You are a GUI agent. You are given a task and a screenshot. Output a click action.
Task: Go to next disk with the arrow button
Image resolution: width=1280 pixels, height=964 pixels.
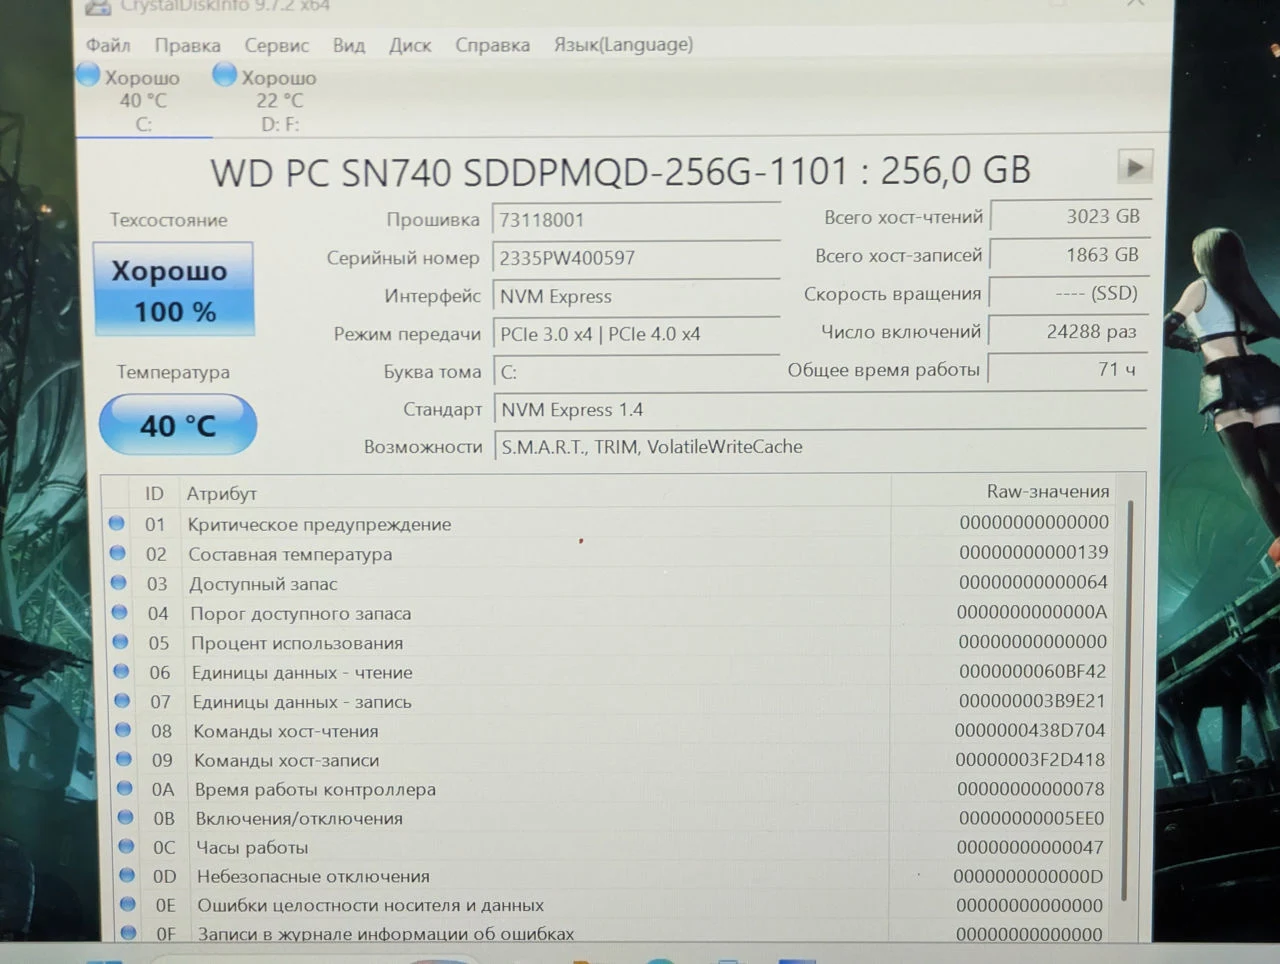point(1135,167)
